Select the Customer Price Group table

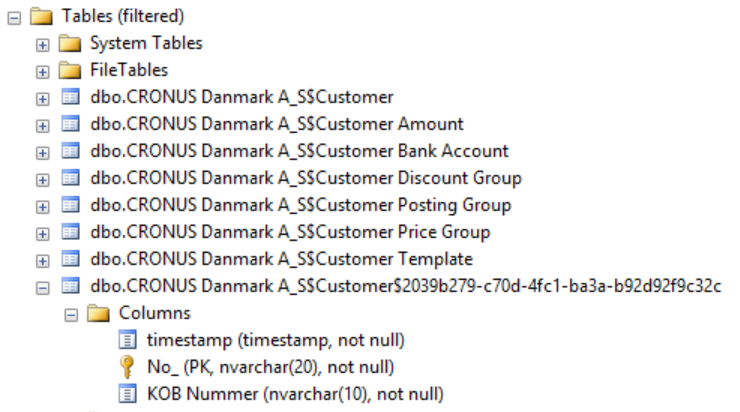coord(290,232)
